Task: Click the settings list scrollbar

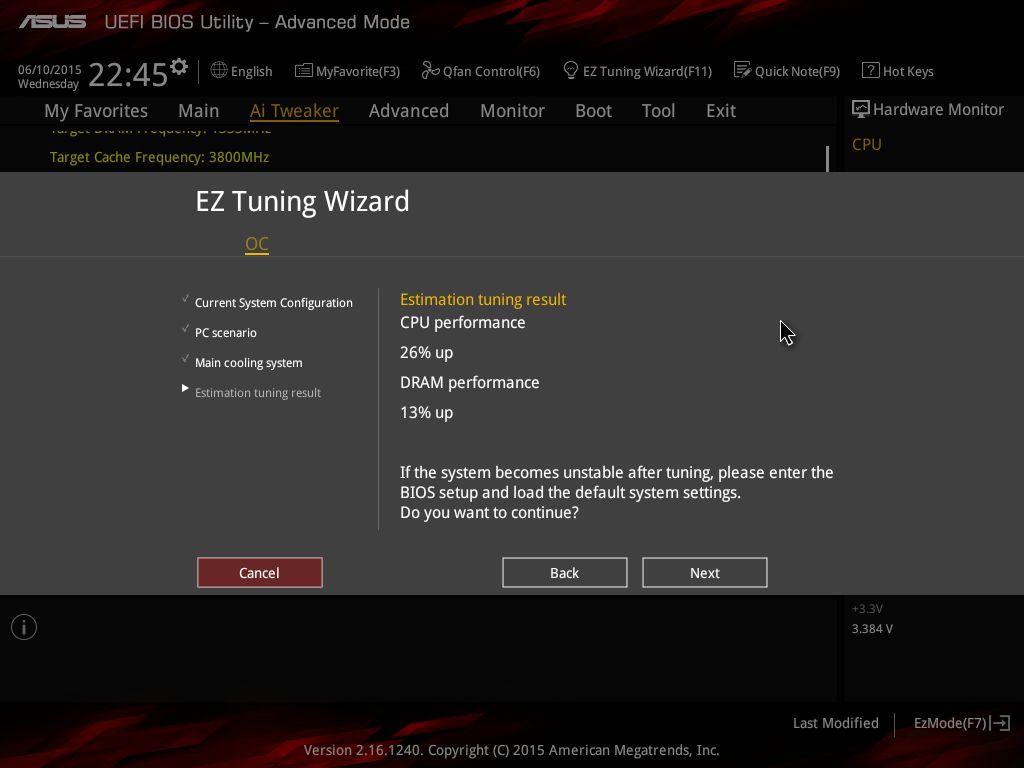Action: (827, 159)
